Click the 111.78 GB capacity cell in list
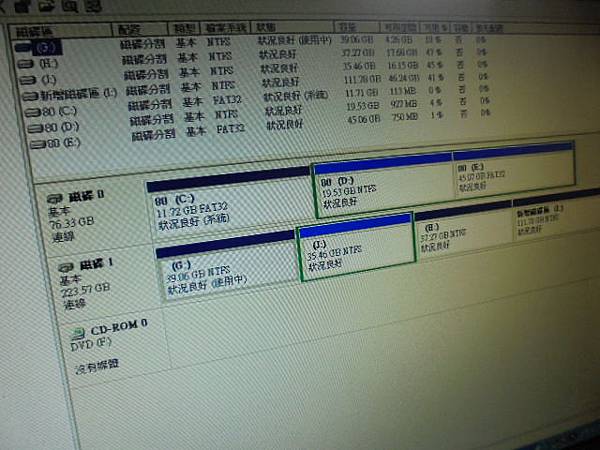The width and height of the screenshot is (600, 450). [x=362, y=79]
